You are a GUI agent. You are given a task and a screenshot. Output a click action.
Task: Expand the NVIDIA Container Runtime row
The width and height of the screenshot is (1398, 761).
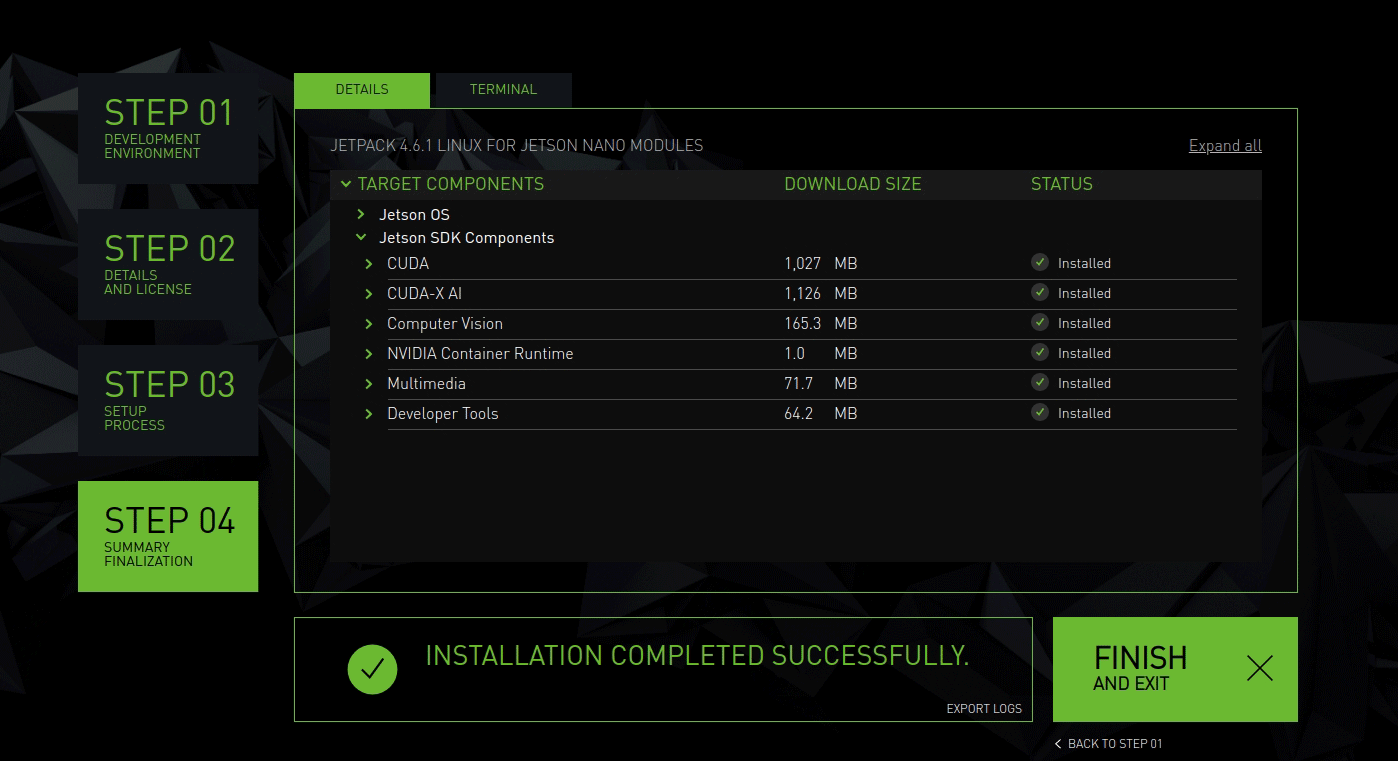369,354
